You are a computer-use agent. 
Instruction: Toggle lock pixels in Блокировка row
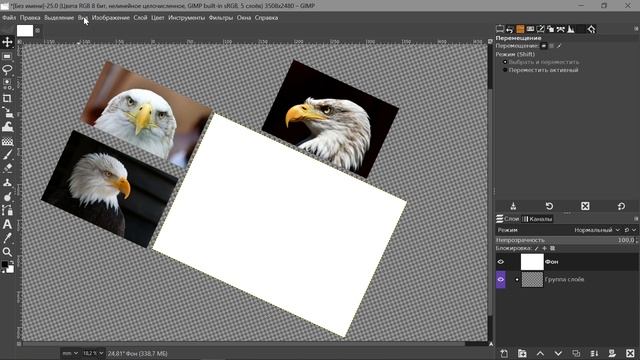pos(536,248)
